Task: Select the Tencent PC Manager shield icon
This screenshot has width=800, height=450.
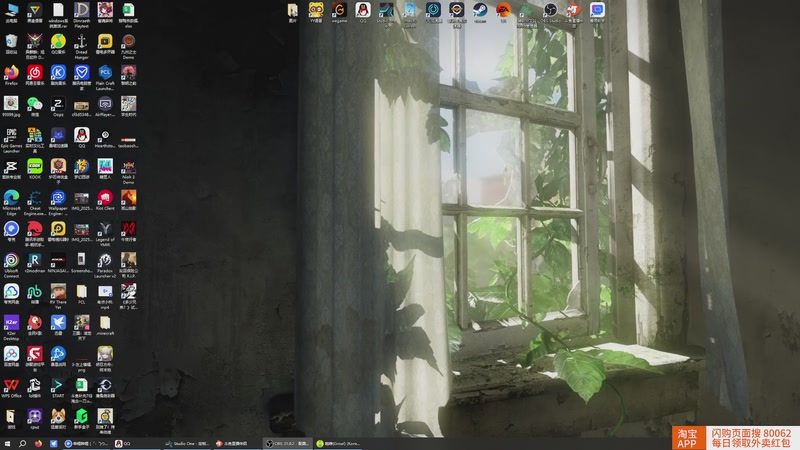Action: click(x=82, y=77)
